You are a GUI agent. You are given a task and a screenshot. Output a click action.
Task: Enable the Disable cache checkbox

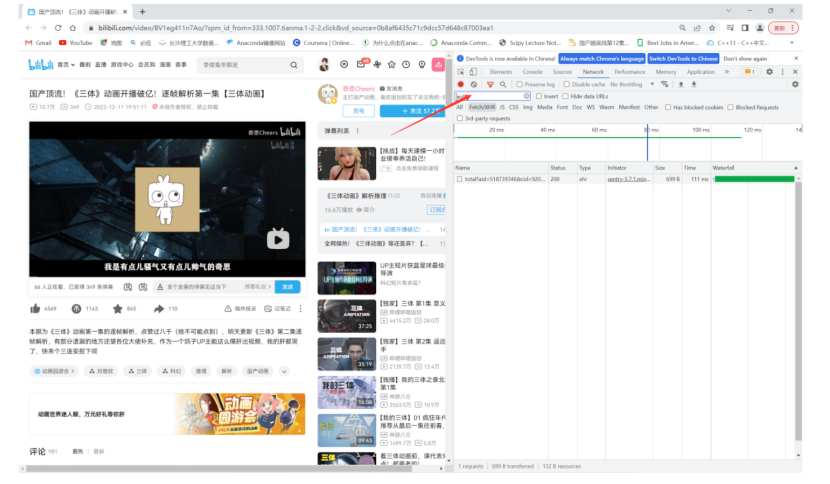[x=566, y=84]
